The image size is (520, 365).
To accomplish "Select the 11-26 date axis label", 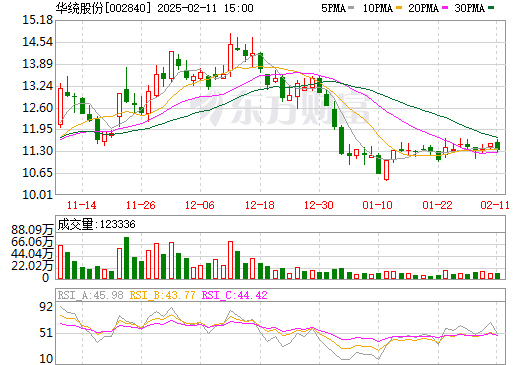I will point(141,205).
